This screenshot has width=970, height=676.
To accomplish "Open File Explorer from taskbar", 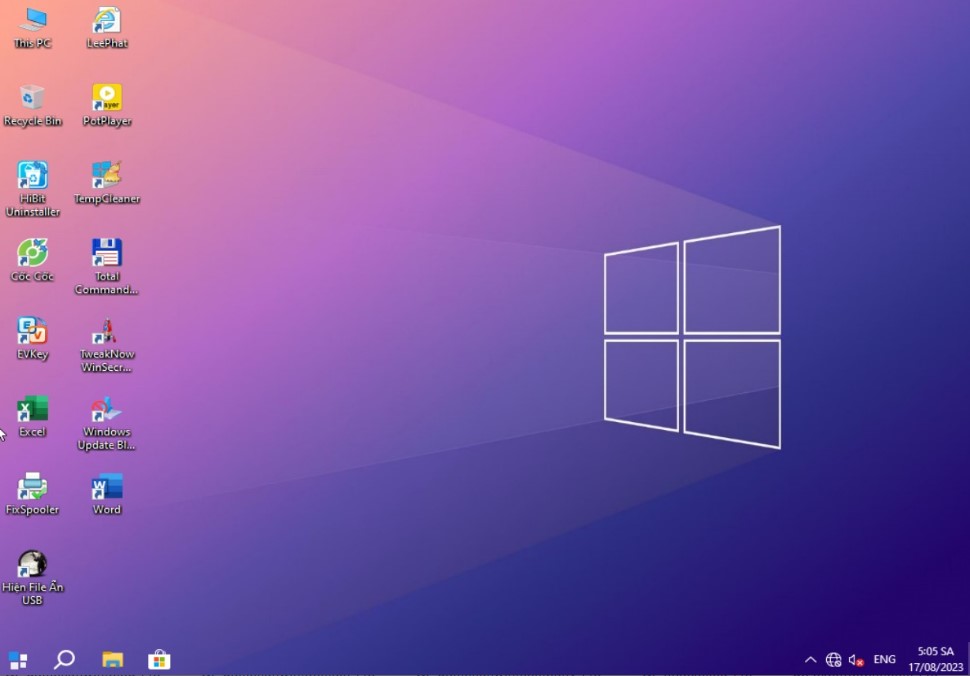I will point(112,660).
